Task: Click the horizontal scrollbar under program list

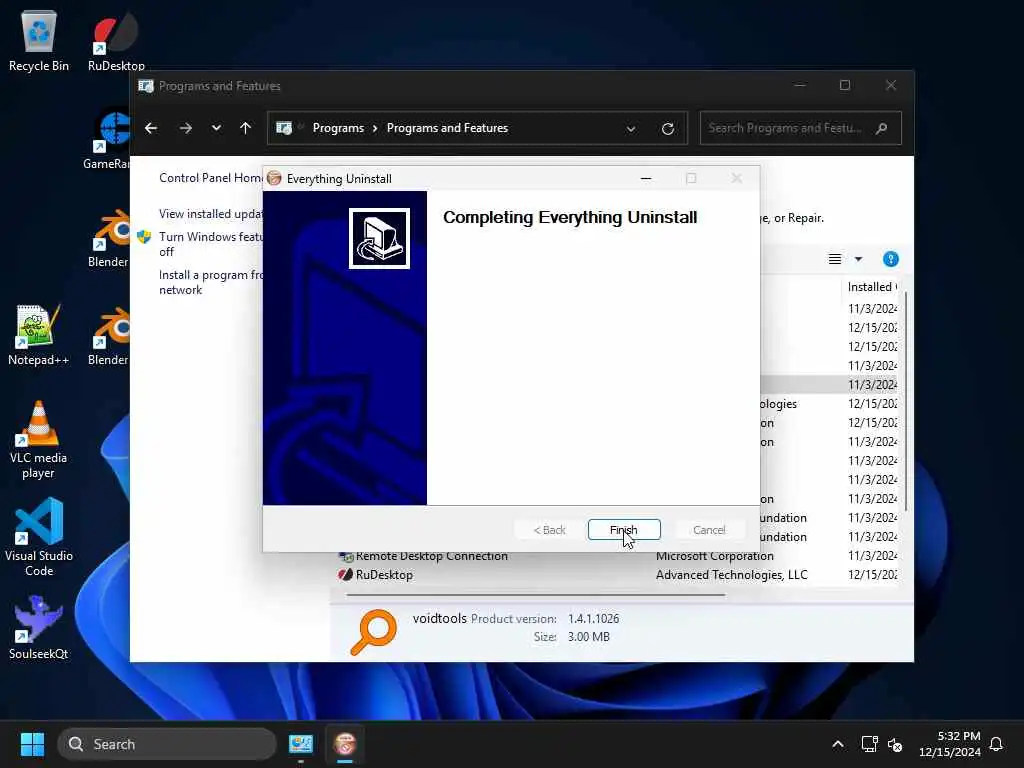Action: 536,595
